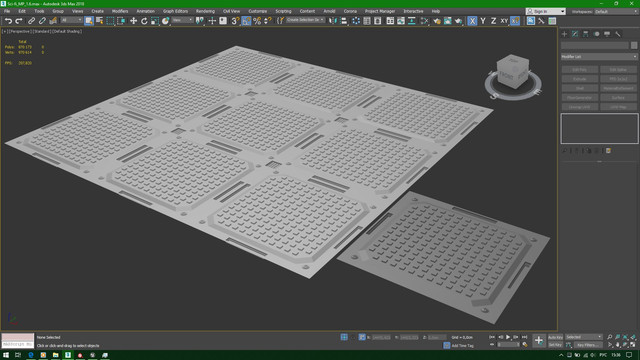The width and height of the screenshot is (640, 360).
Task: Toggle the 3D Snaps button
Action: (235, 21)
